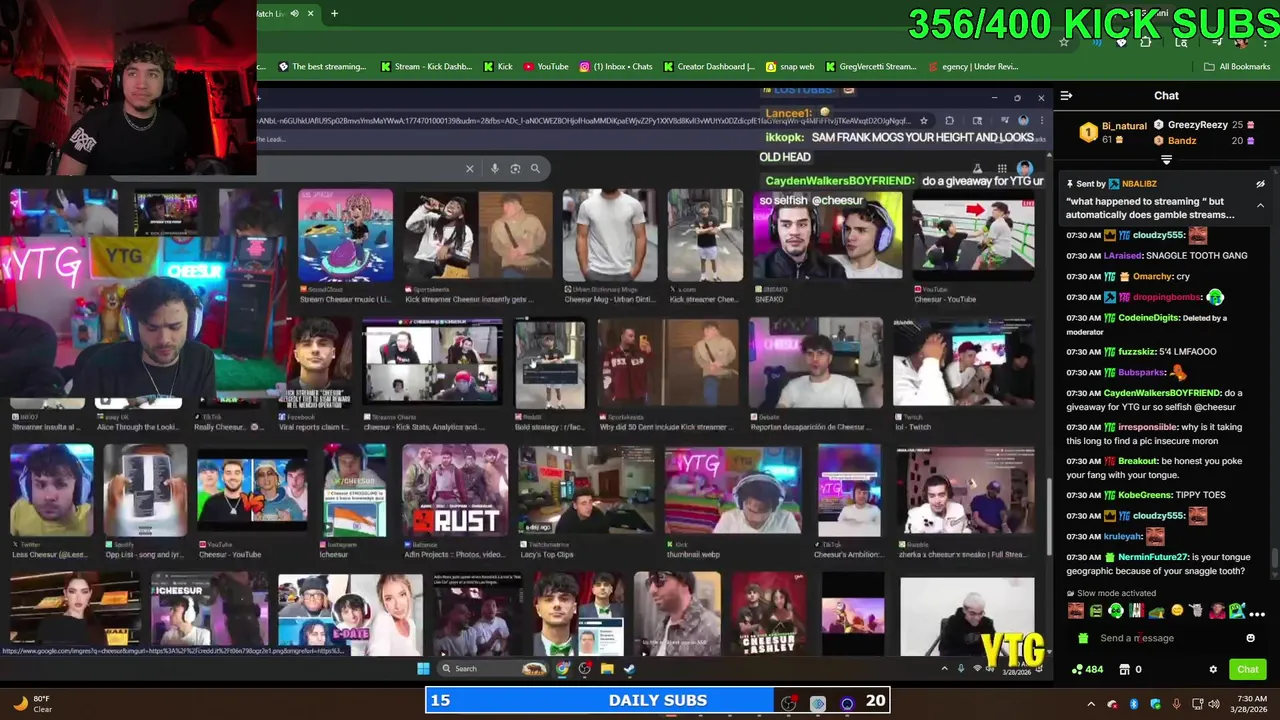The height and width of the screenshot is (720, 1280).
Task: Show more quick emotes (three dots)
Action: [1257, 612]
